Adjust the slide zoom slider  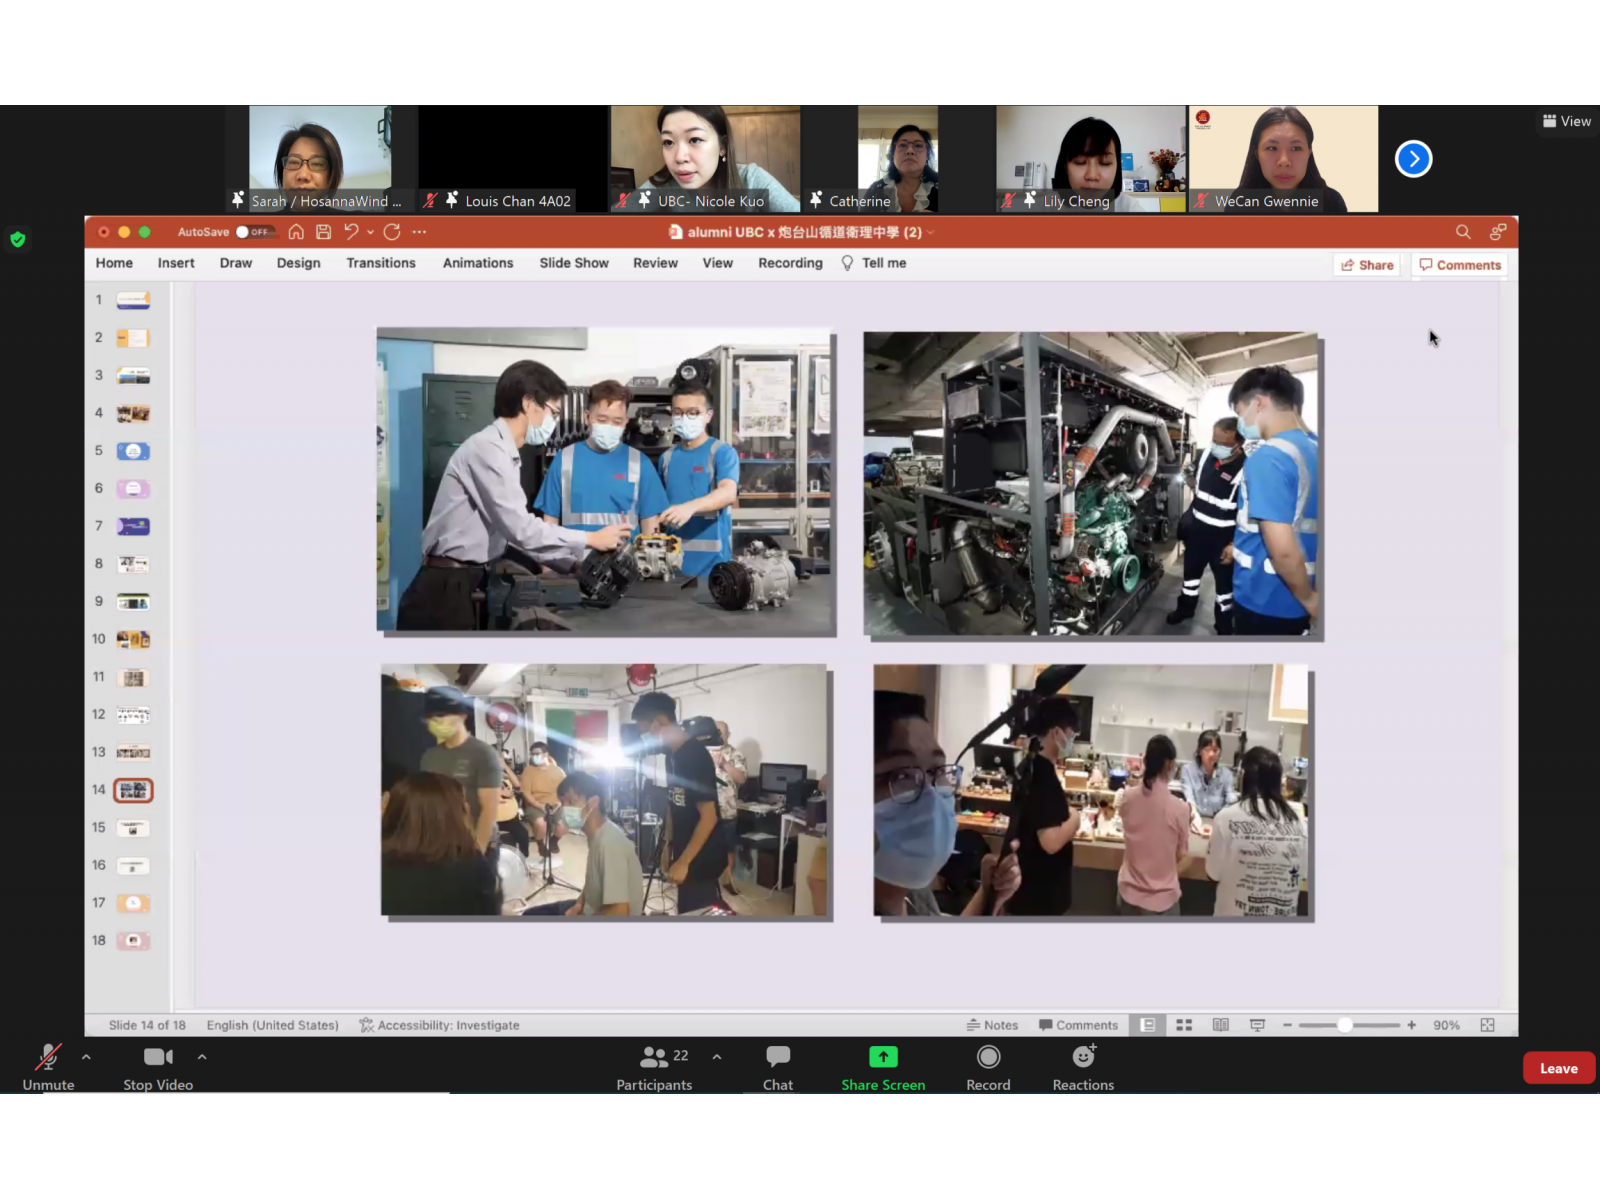[x=1345, y=1025]
